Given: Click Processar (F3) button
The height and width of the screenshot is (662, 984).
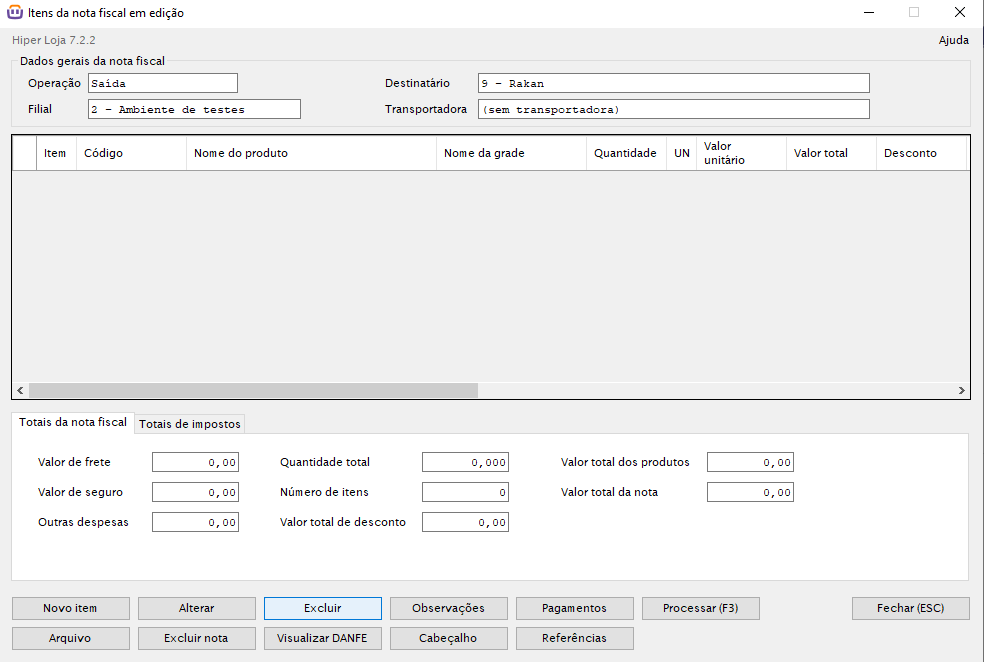Looking at the screenshot, I should point(701,608).
